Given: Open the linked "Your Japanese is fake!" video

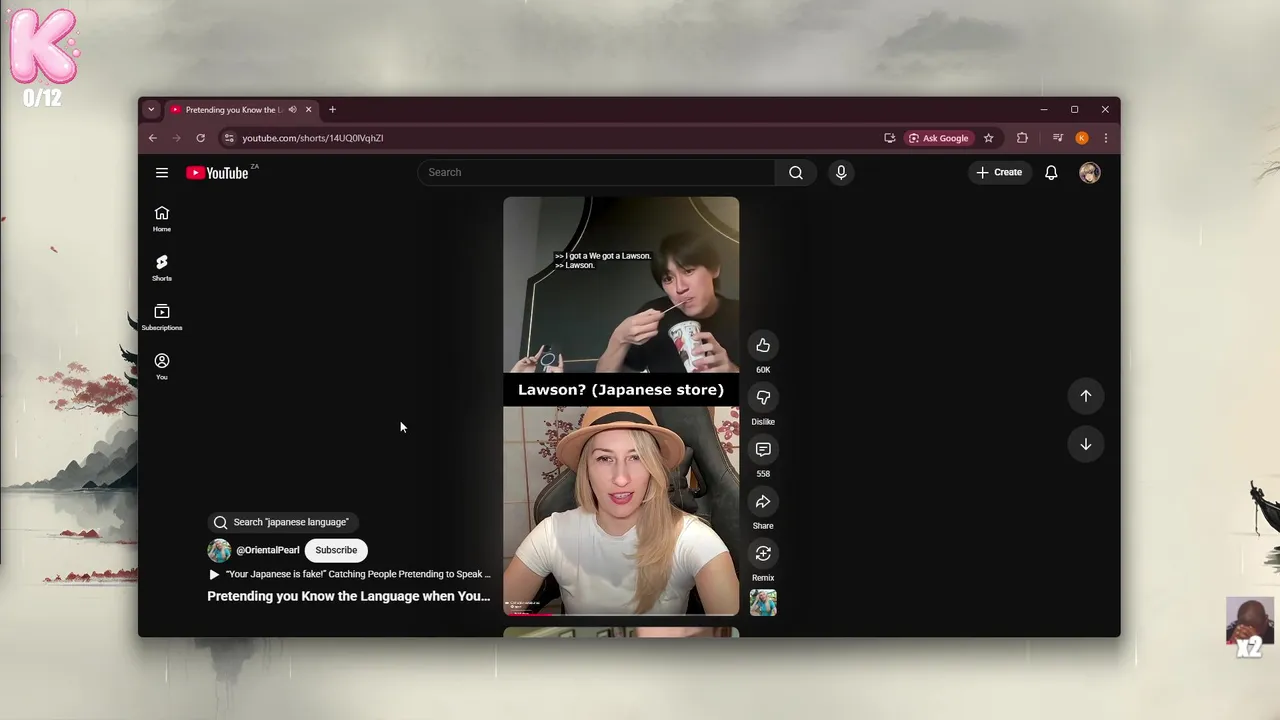Looking at the screenshot, I should click(349, 575).
